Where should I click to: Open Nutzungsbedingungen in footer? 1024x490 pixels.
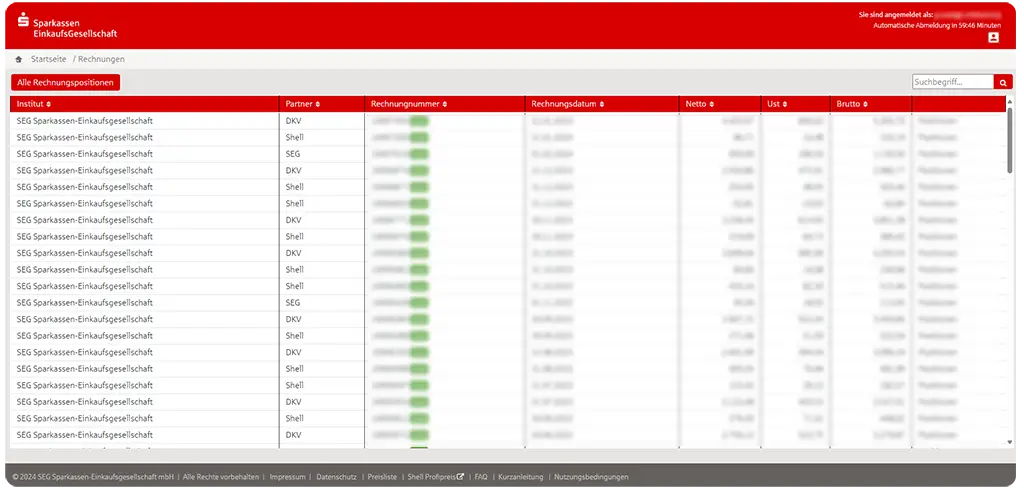click(x=590, y=477)
